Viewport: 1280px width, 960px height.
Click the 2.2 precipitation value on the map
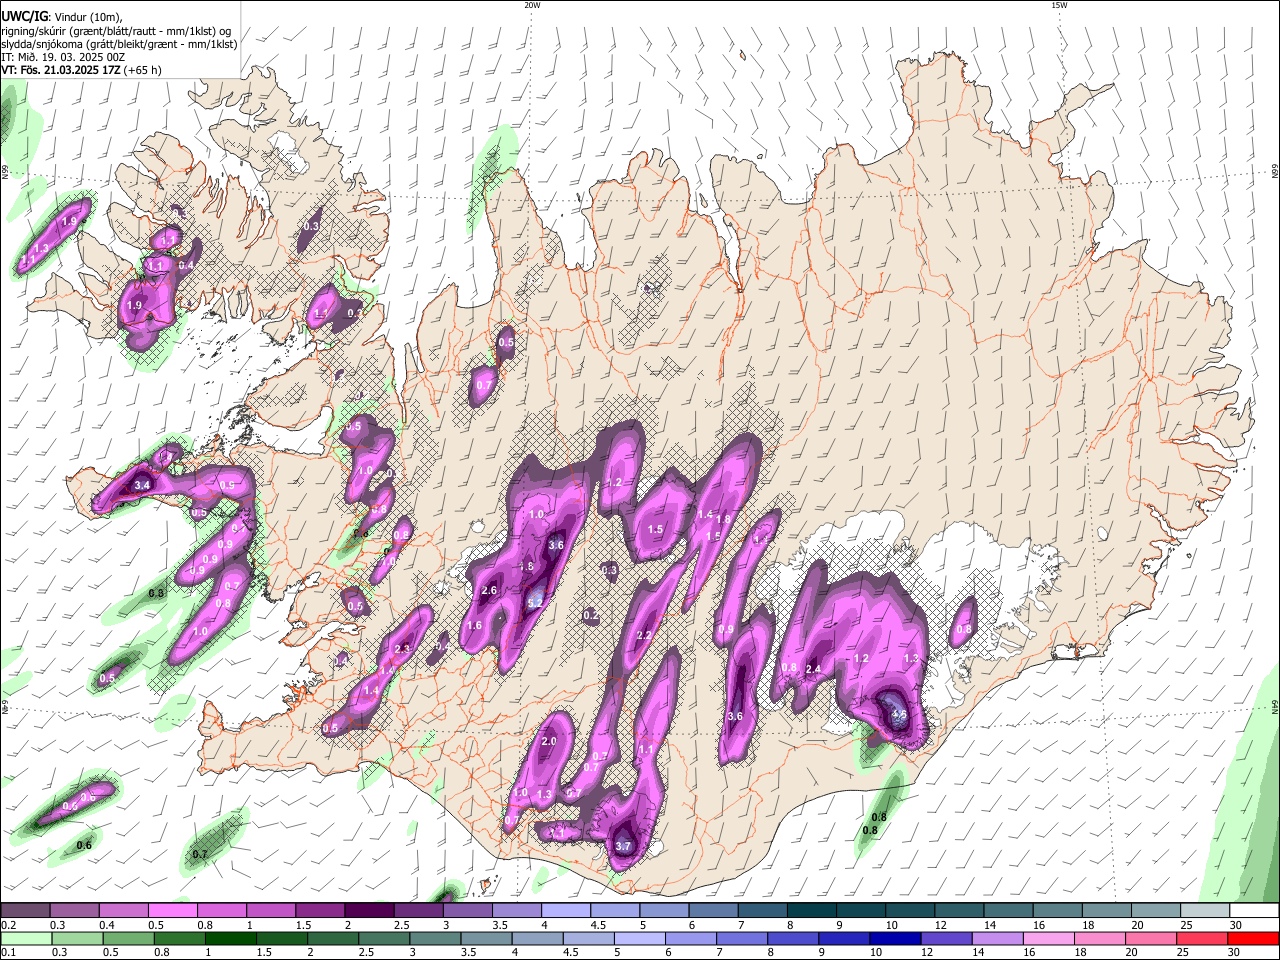tap(644, 635)
